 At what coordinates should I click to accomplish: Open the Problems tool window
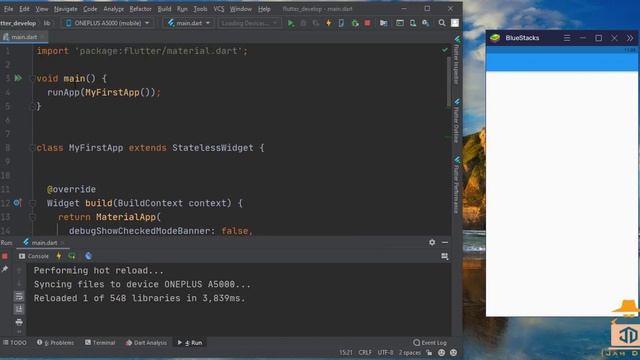(x=56, y=343)
